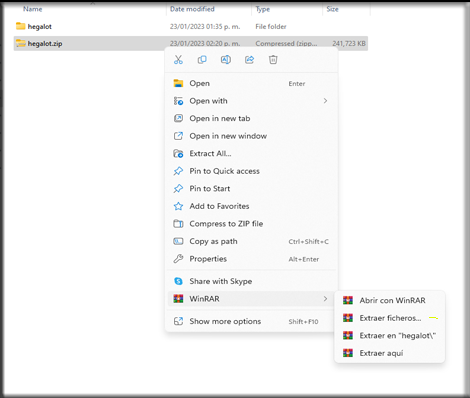Click the WinRAR submenu arrow chevron

pyautogui.click(x=325, y=299)
